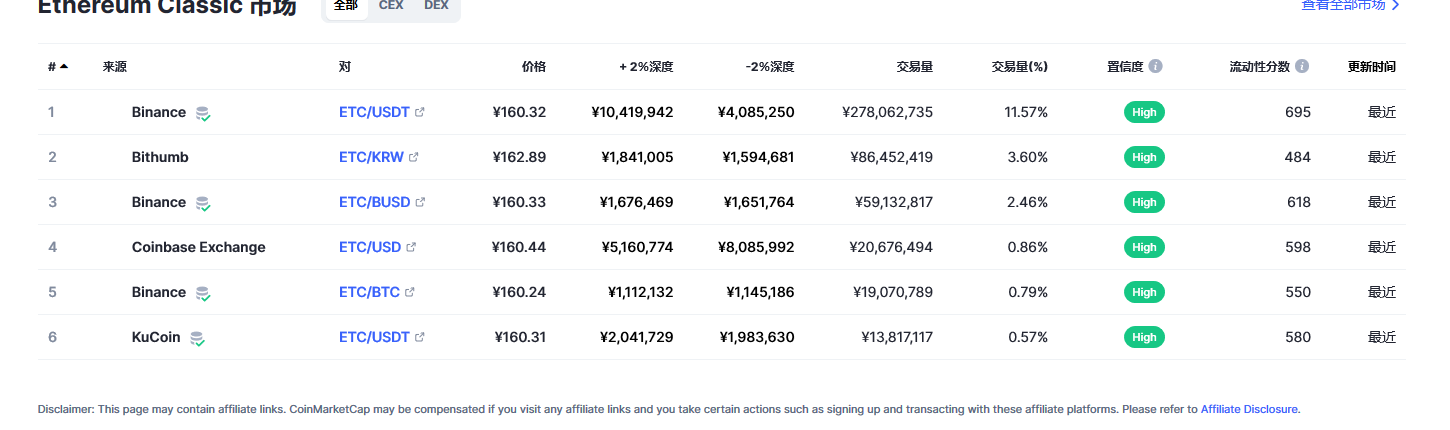This screenshot has height=430, width=1450.
Task: Click external link icon next to ETC/KRW
Action: (x=414, y=157)
